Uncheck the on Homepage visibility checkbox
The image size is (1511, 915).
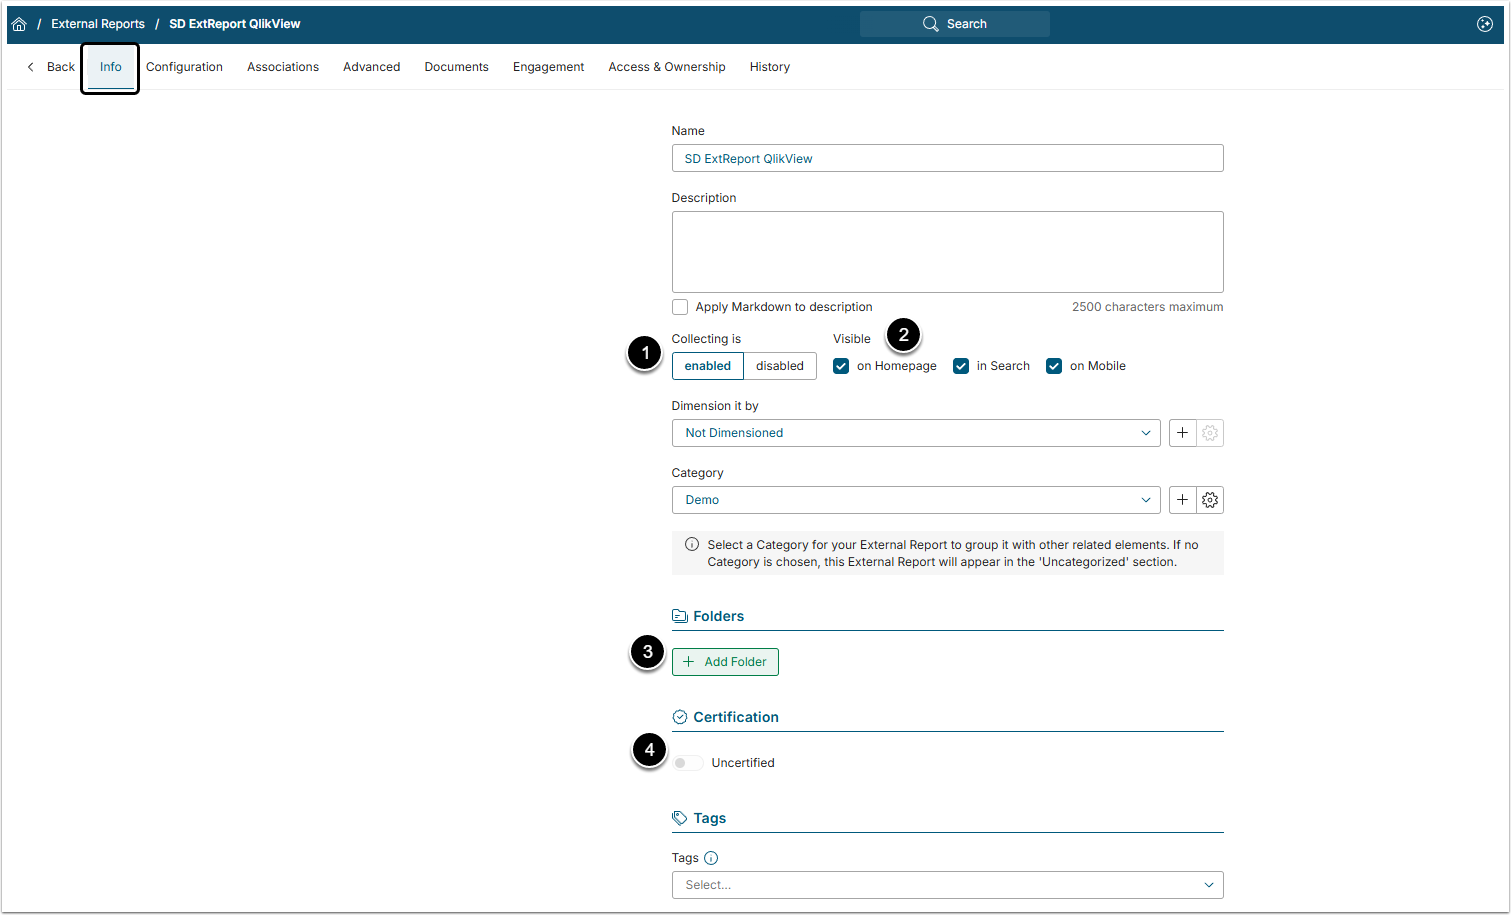coord(841,366)
